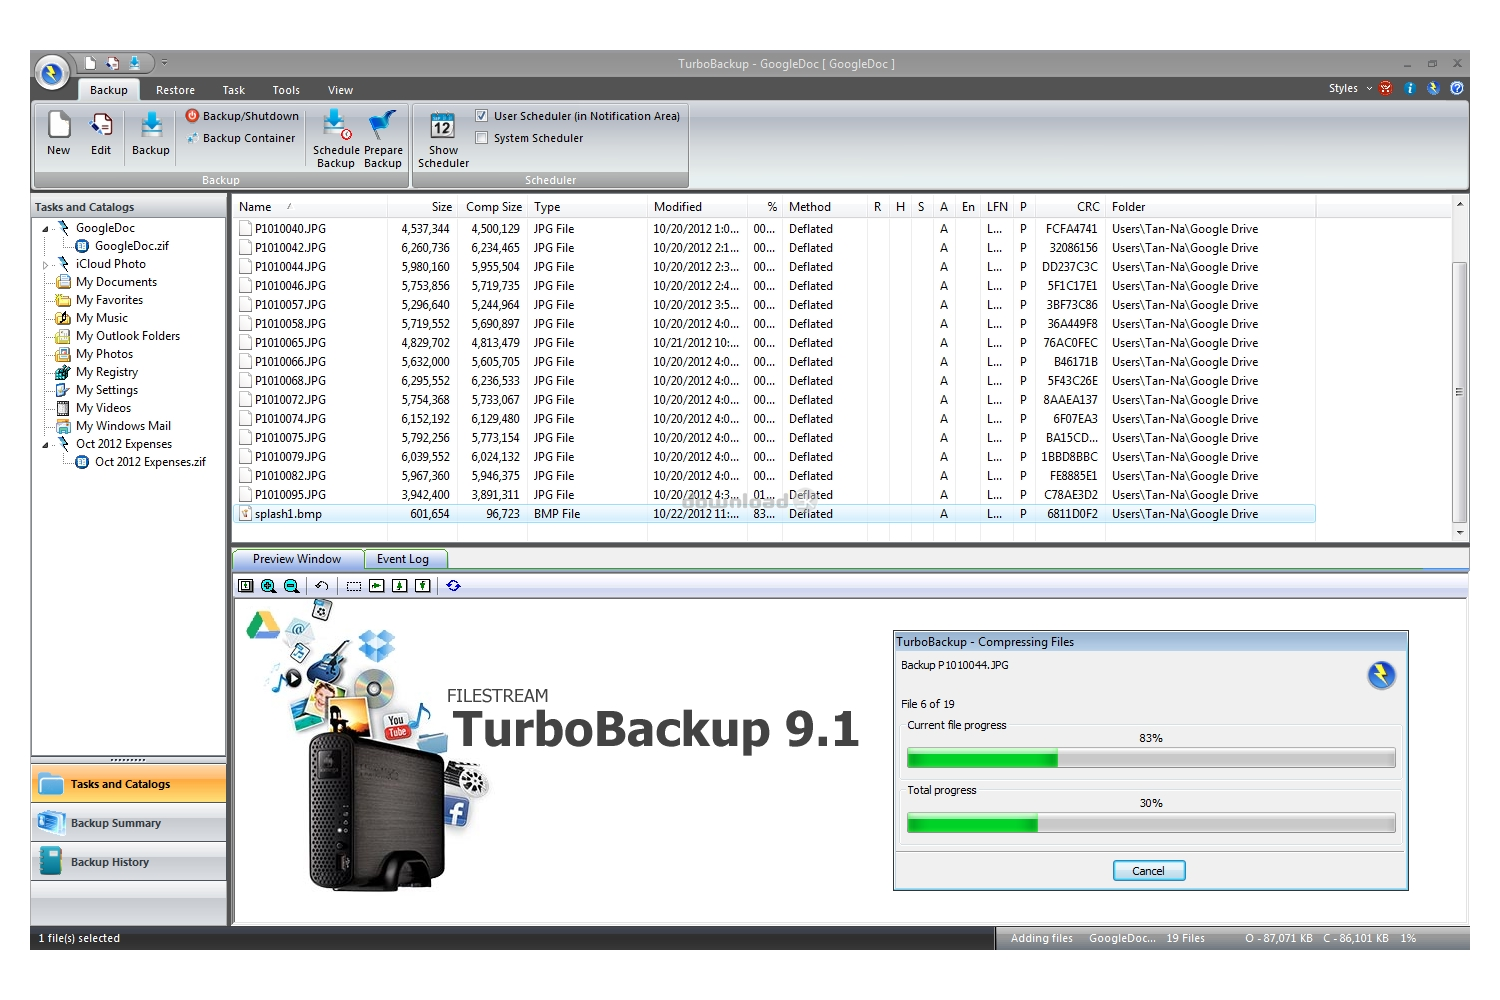Screen dimensions: 1500x1000
Task: Click the quick access New document icon
Action: click(x=90, y=63)
